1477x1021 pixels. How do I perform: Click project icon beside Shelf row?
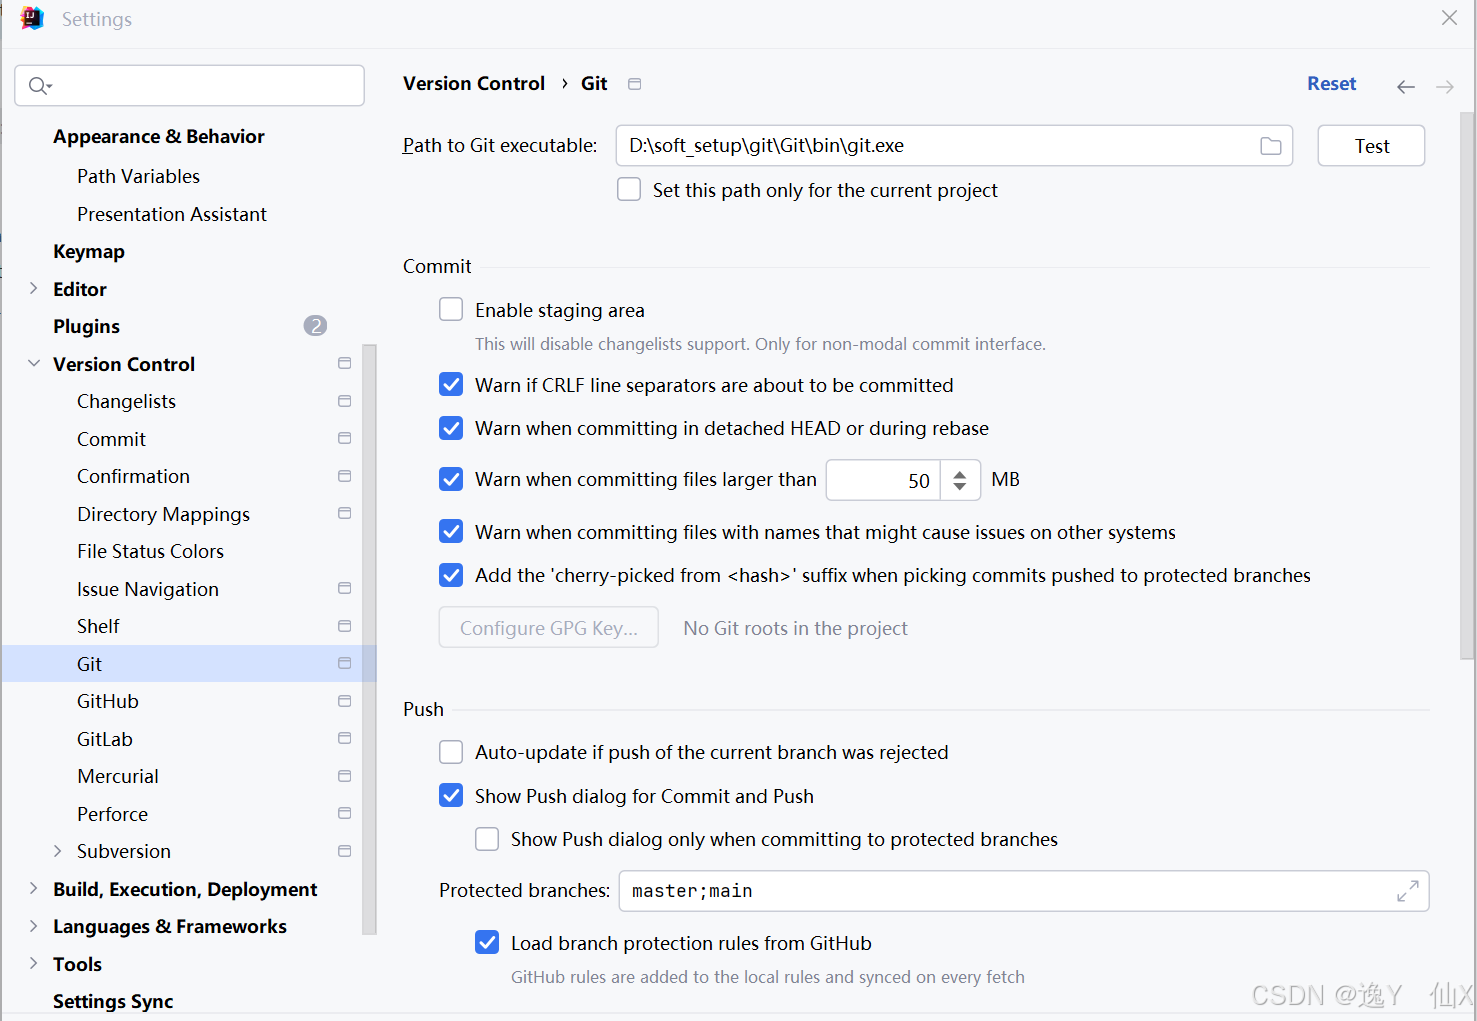(x=344, y=626)
